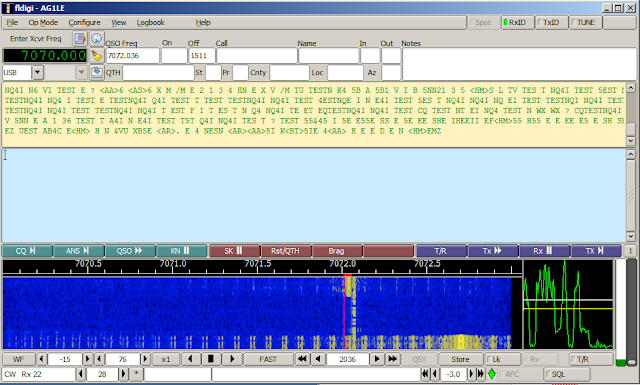Change the FAST waterfall speed
Image resolution: width=640 pixels, height=385 pixels.
pyautogui.click(x=268, y=359)
